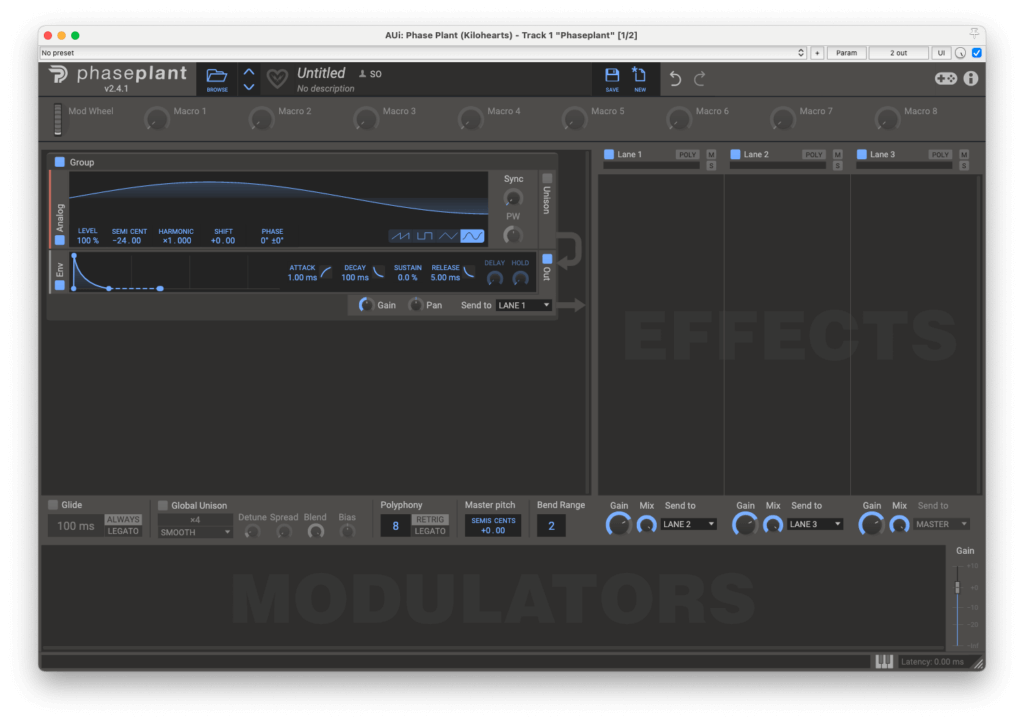Click the pin icon in title bar
The height and width of the screenshot is (722, 1024).
pyautogui.click(x=974, y=33)
